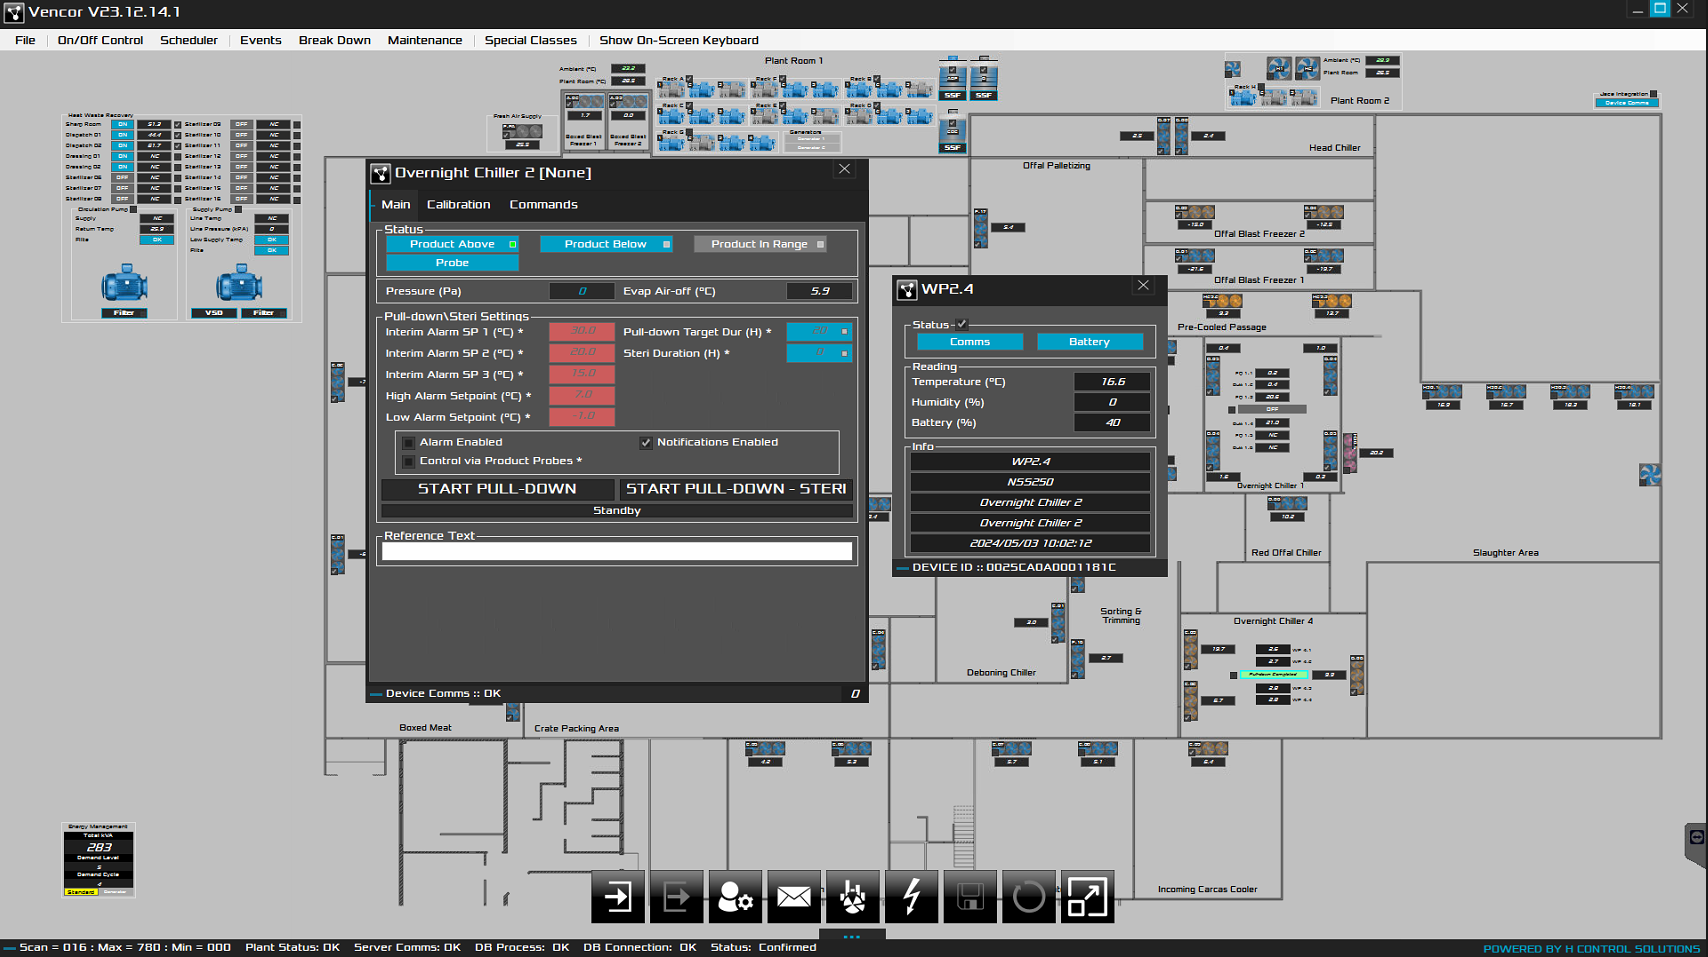Open the On/Off Control menu
The width and height of the screenshot is (1708, 957).
[x=100, y=40]
